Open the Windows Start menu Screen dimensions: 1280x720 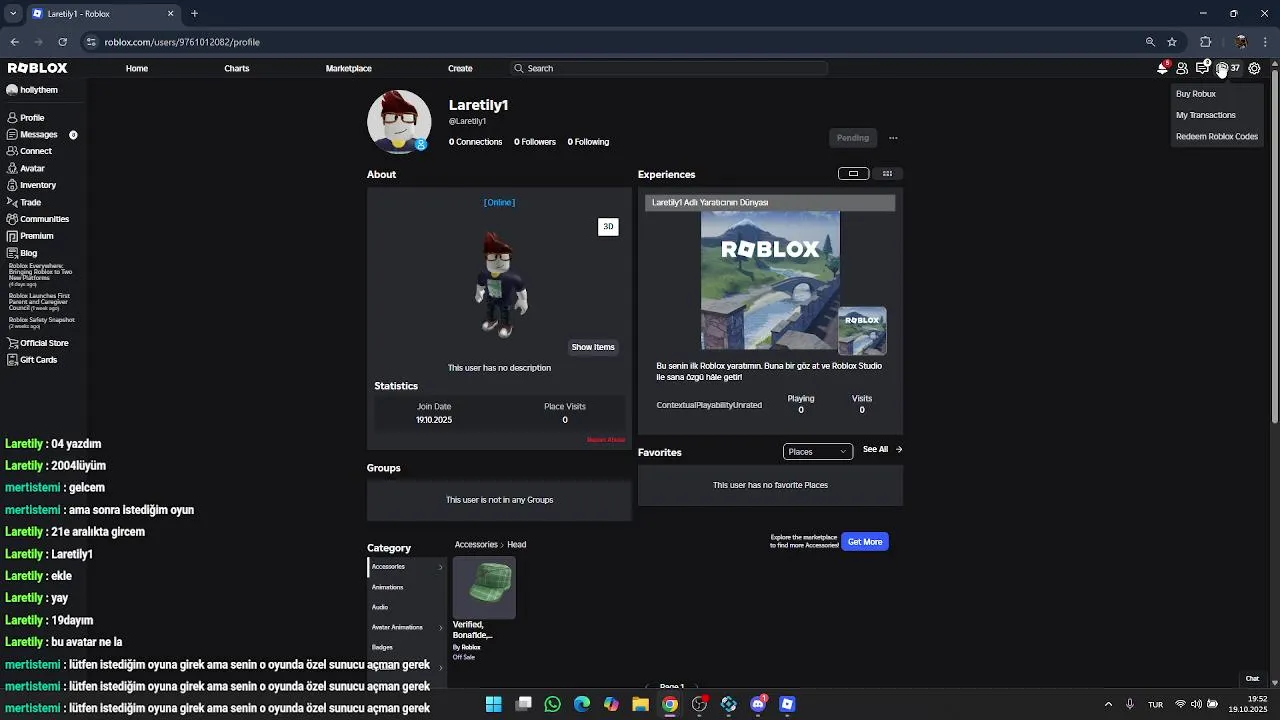pyautogui.click(x=493, y=704)
